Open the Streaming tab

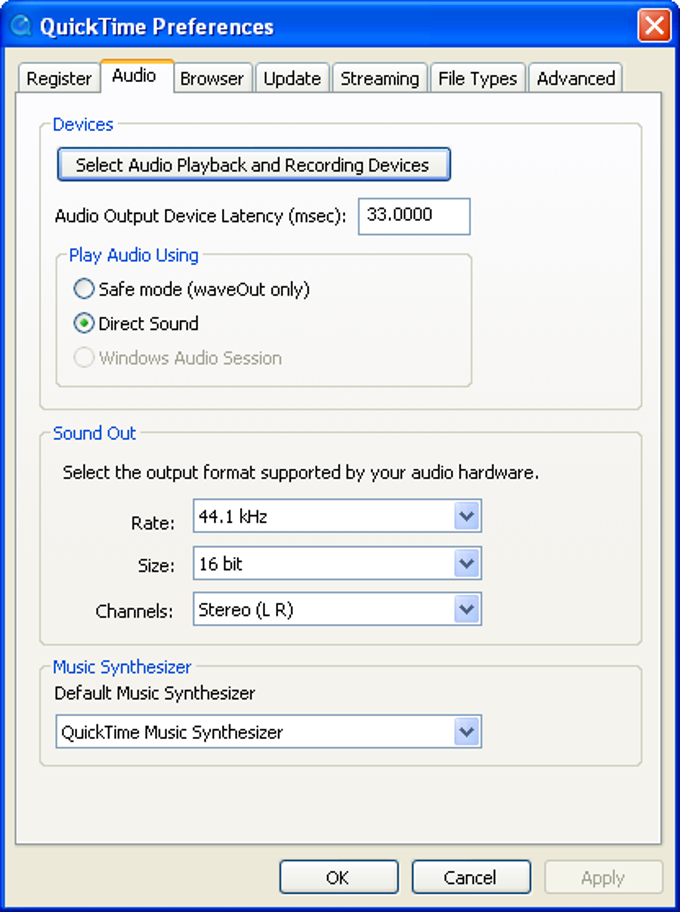pos(379,78)
